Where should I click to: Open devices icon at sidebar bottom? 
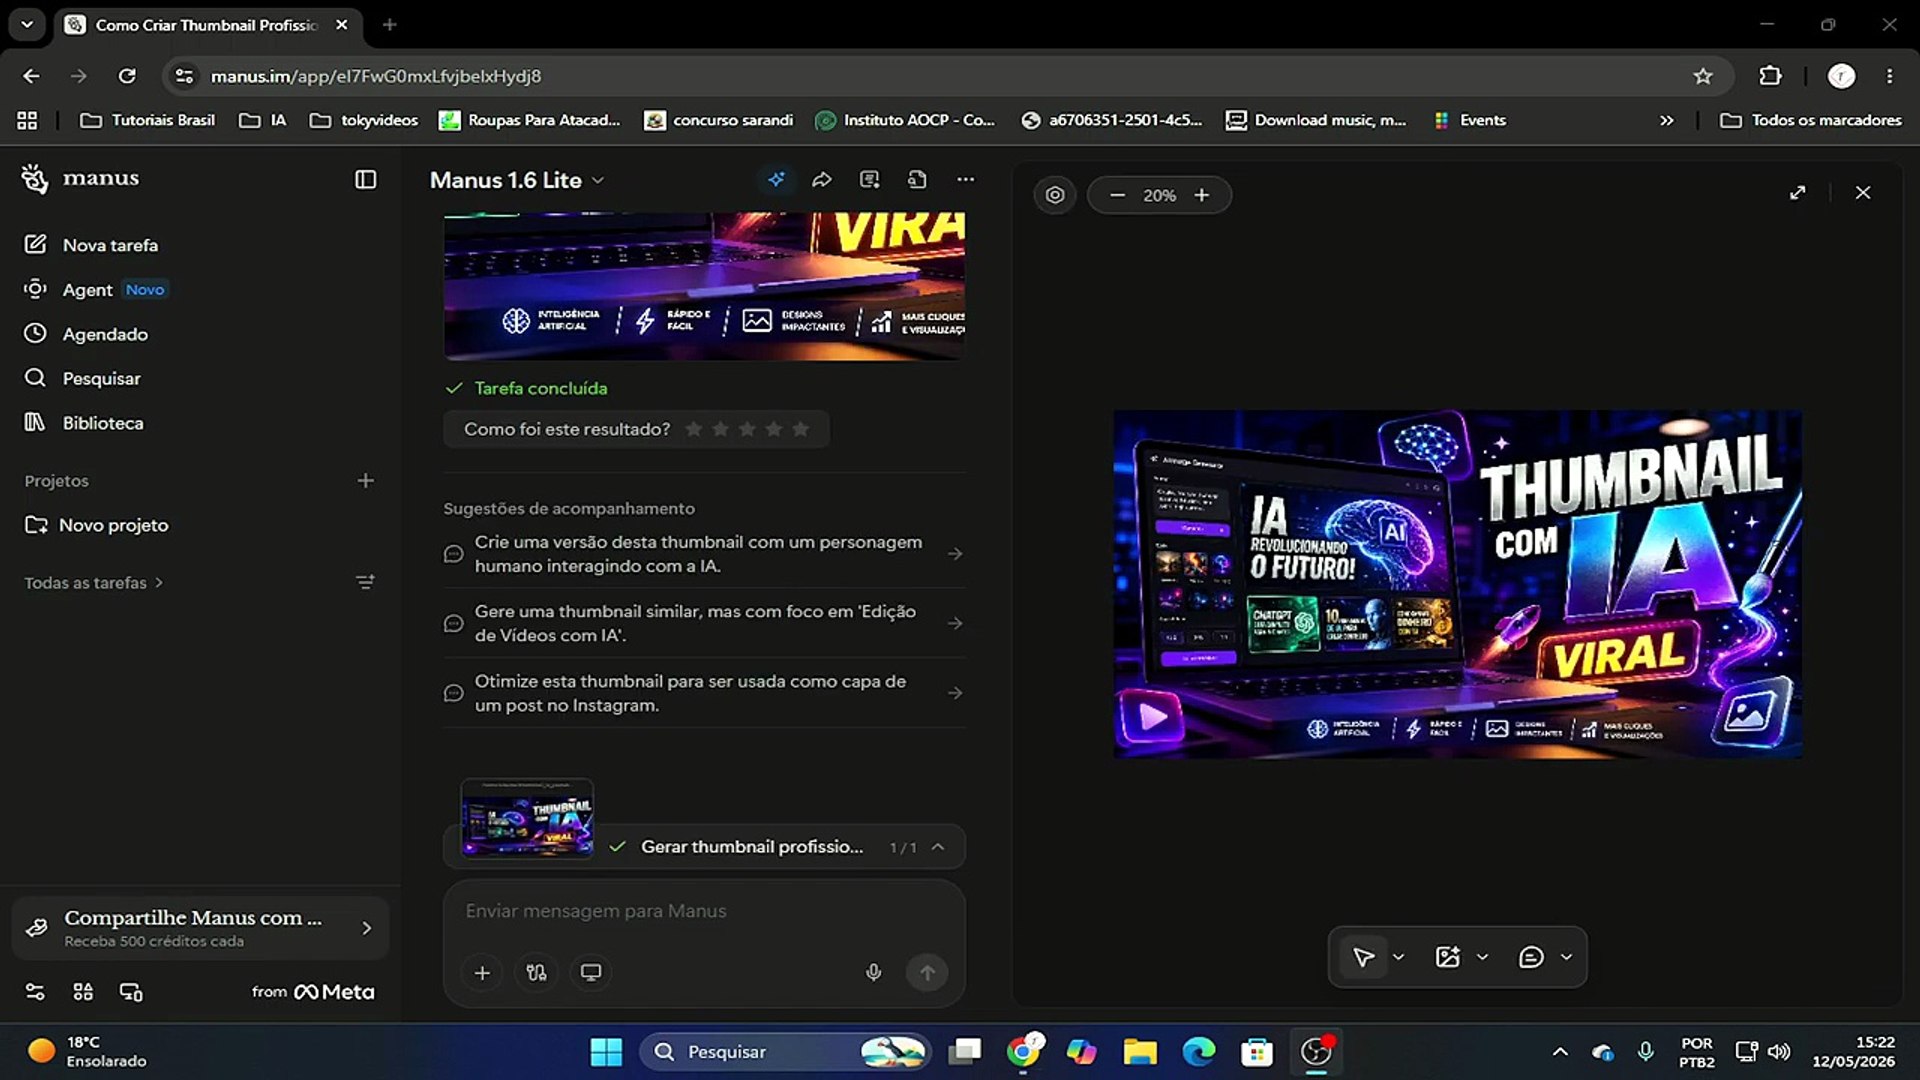click(131, 992)
